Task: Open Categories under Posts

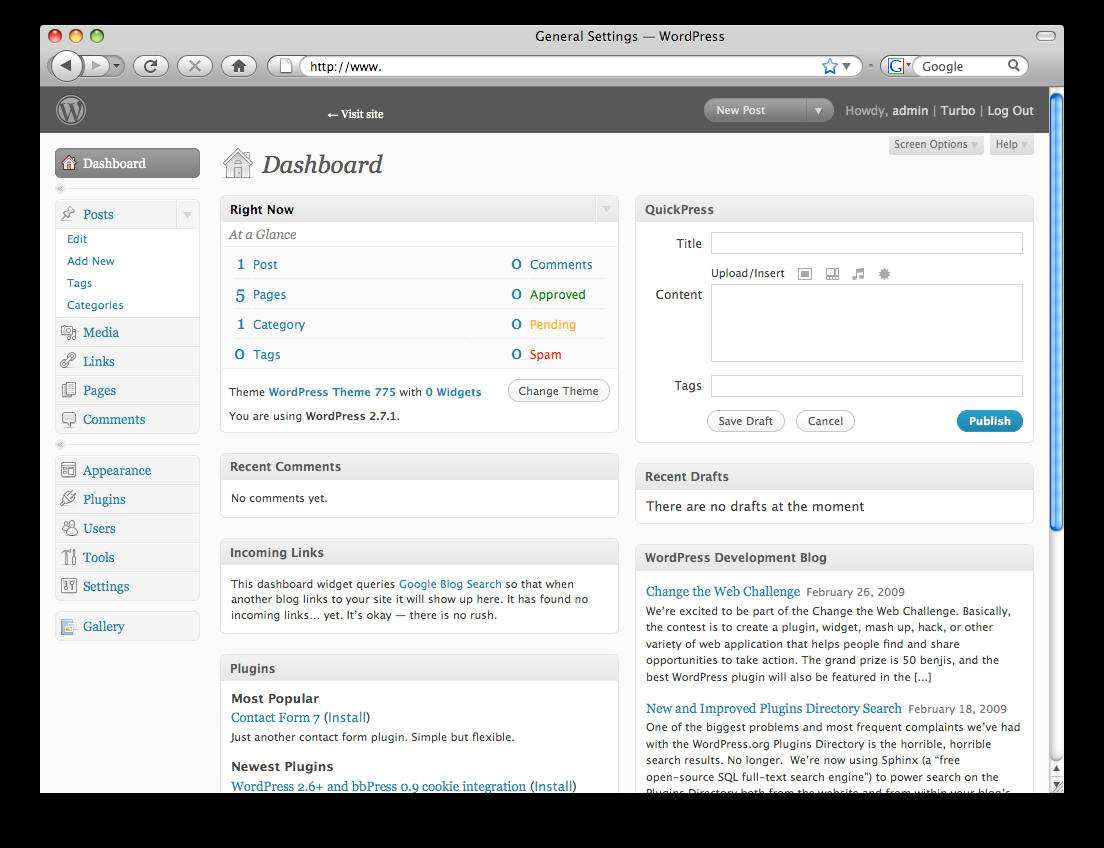Action: pos(95,305)
